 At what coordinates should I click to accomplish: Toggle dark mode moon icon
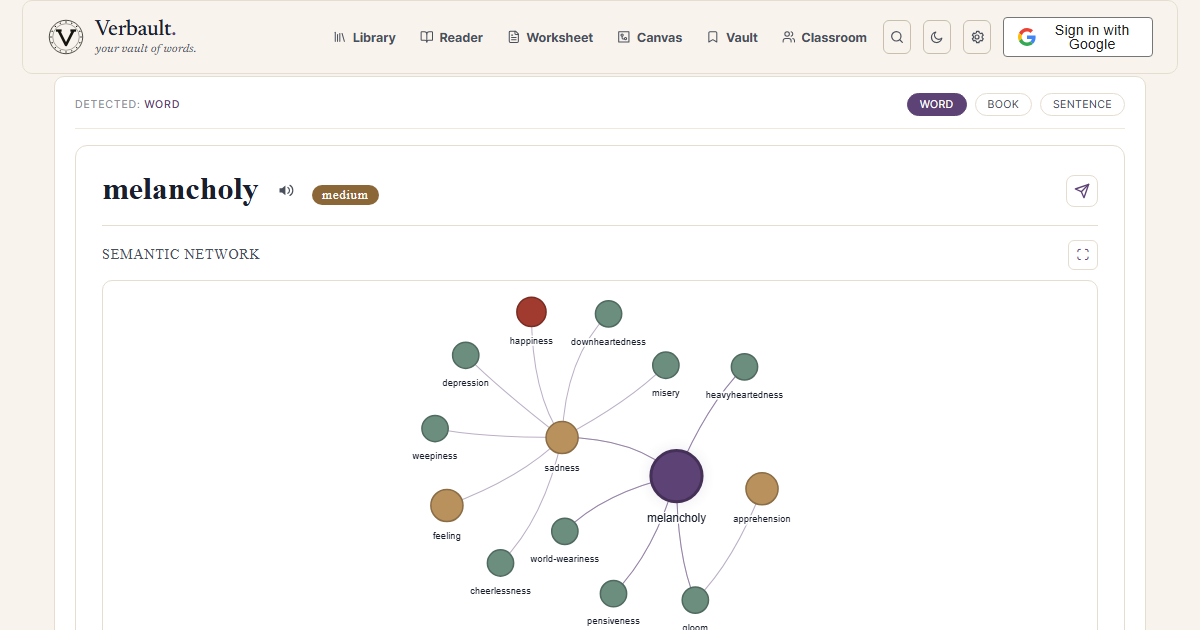click(937, 37)
